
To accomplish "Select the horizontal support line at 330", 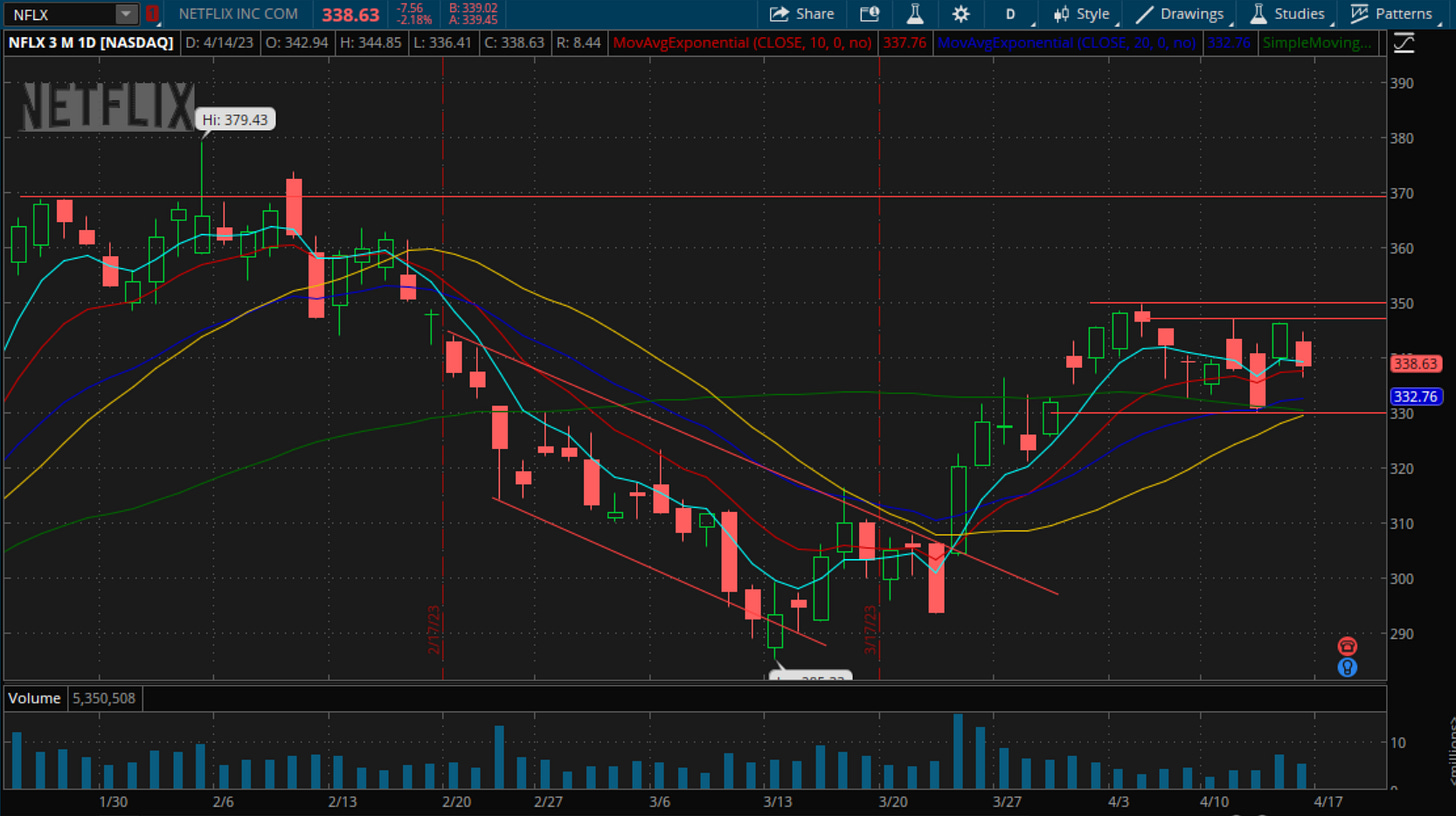I will point(1220,412).
